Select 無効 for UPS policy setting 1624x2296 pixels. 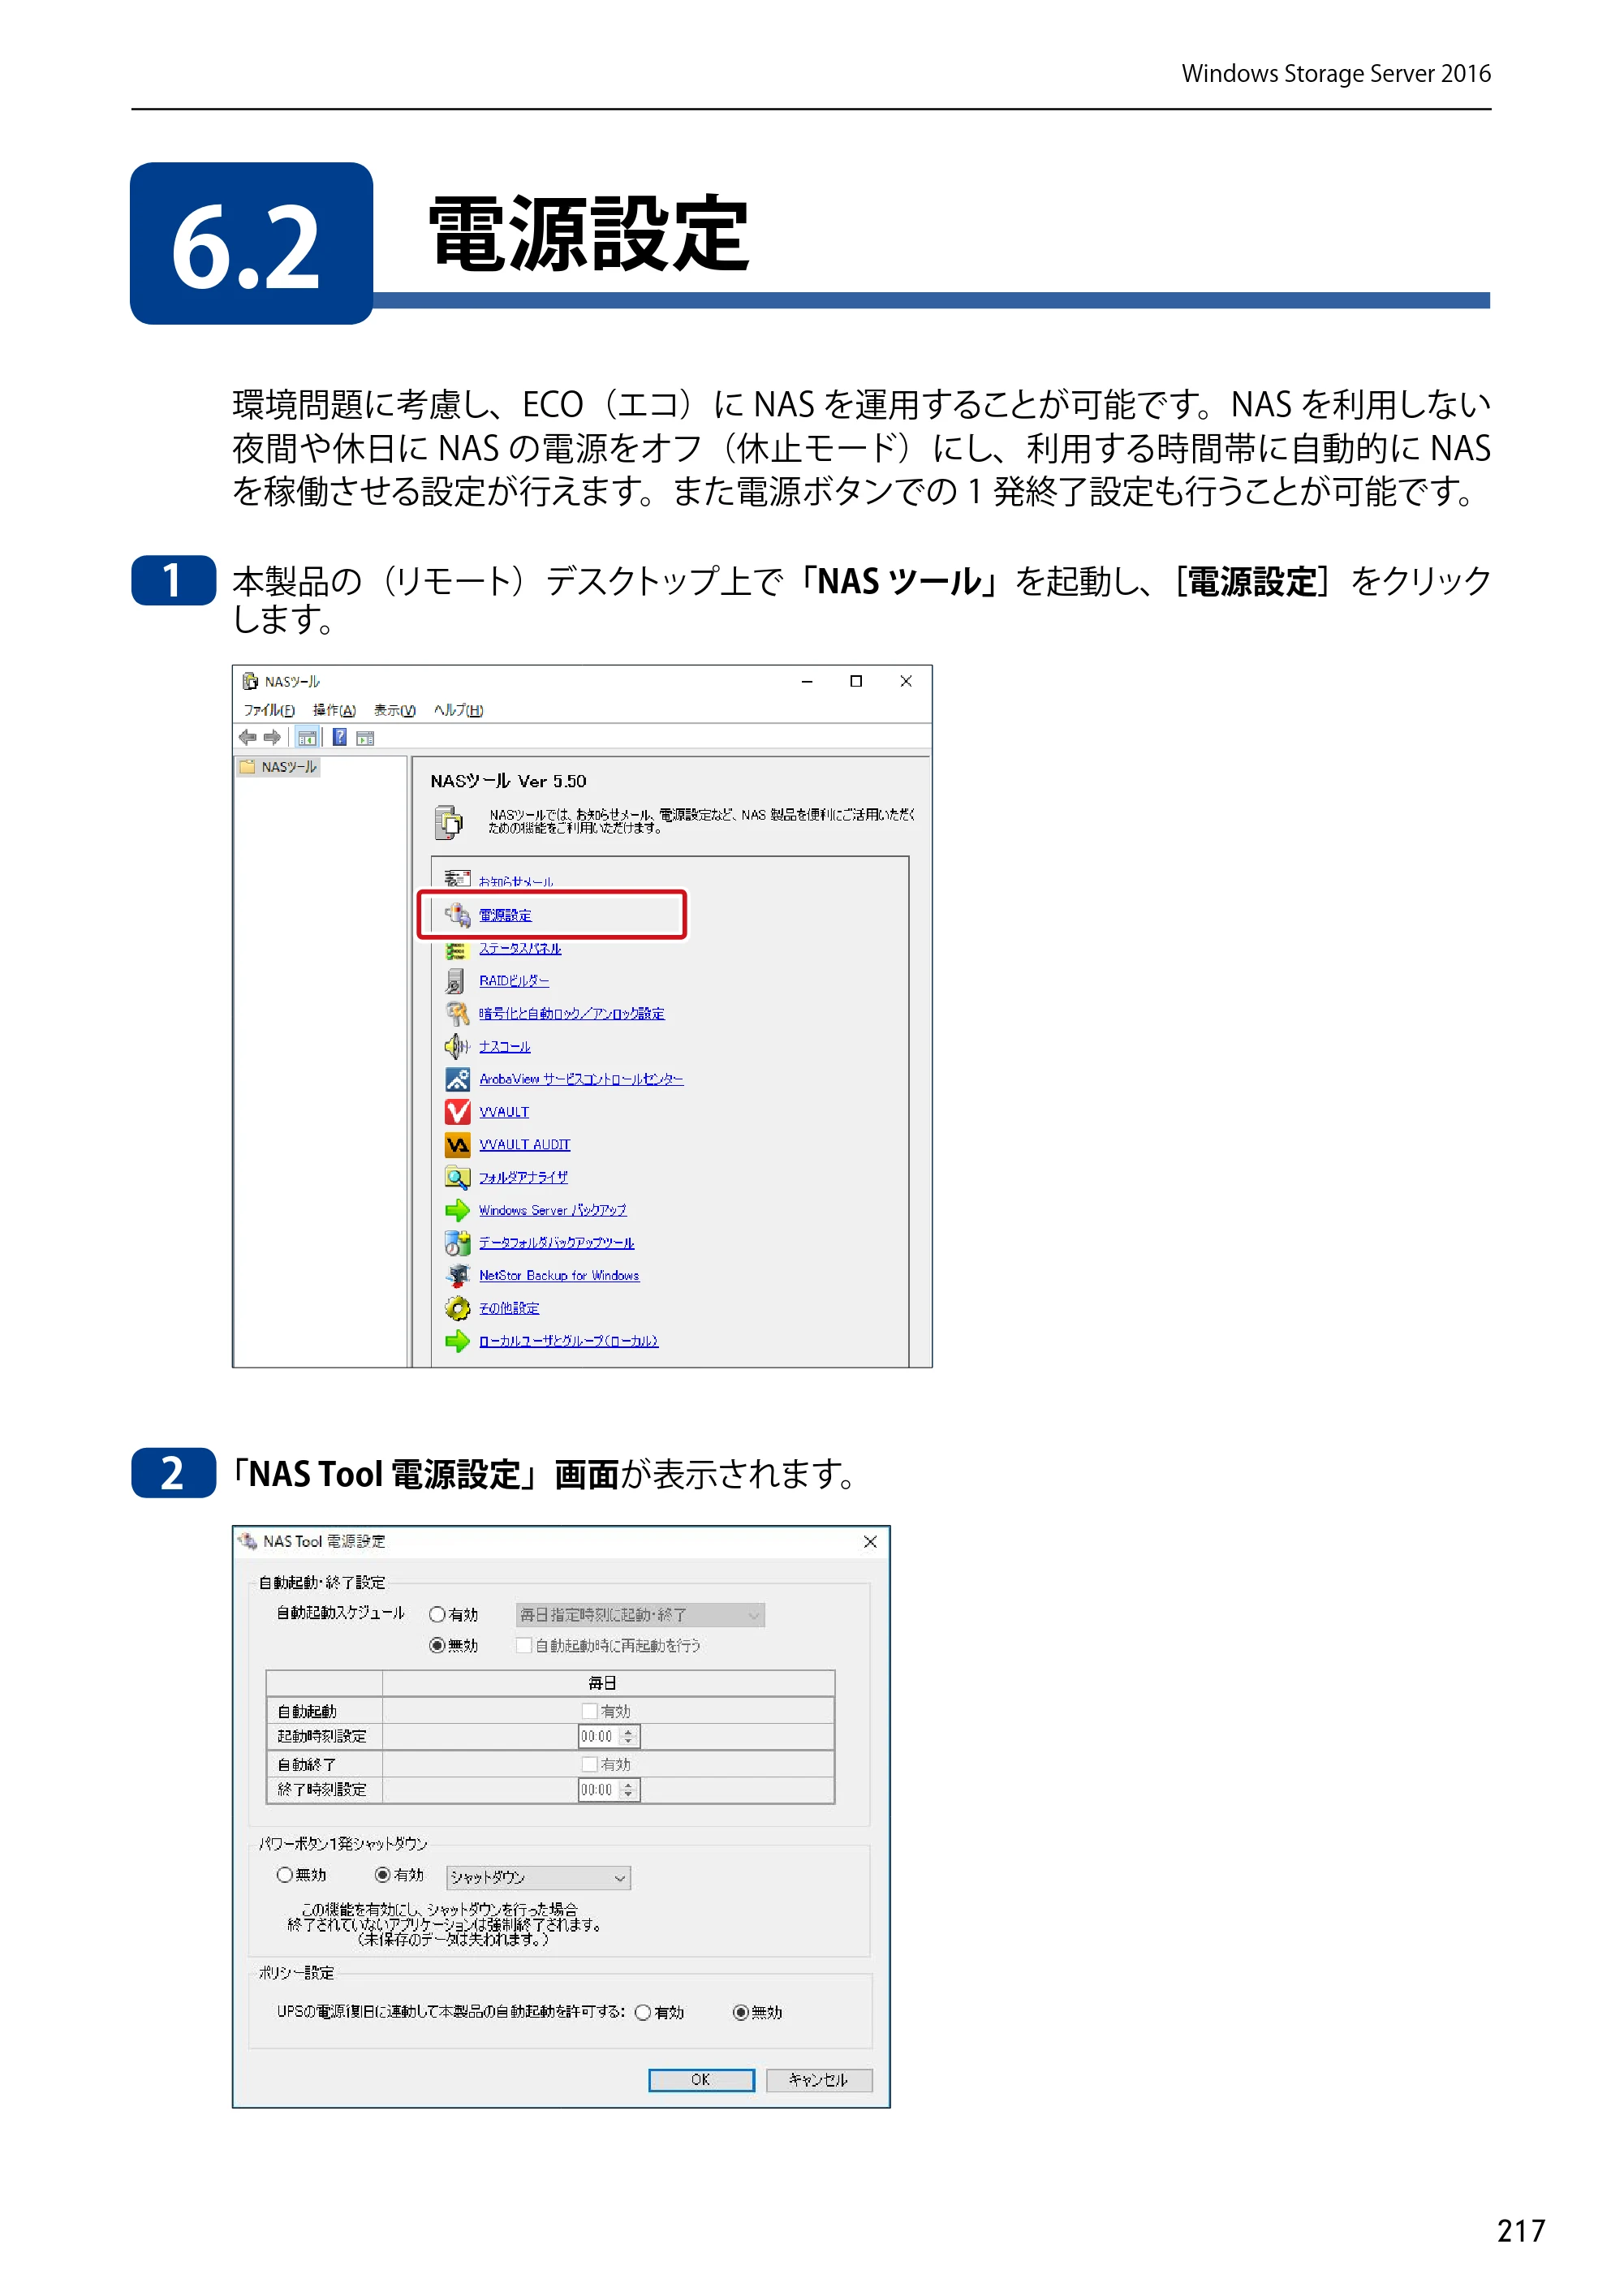pos(741,2013)
